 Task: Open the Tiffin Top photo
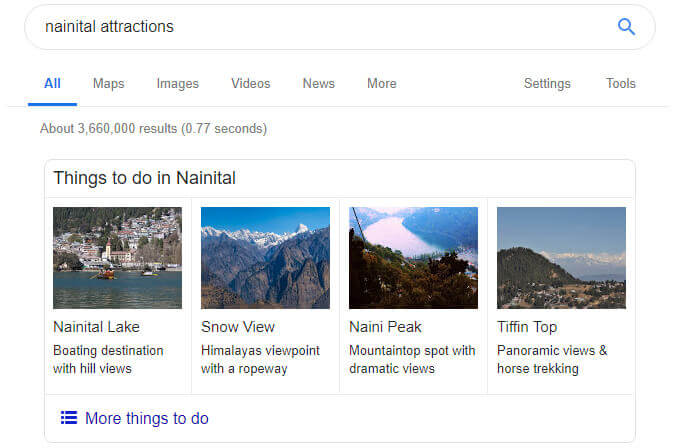point(561,258)
